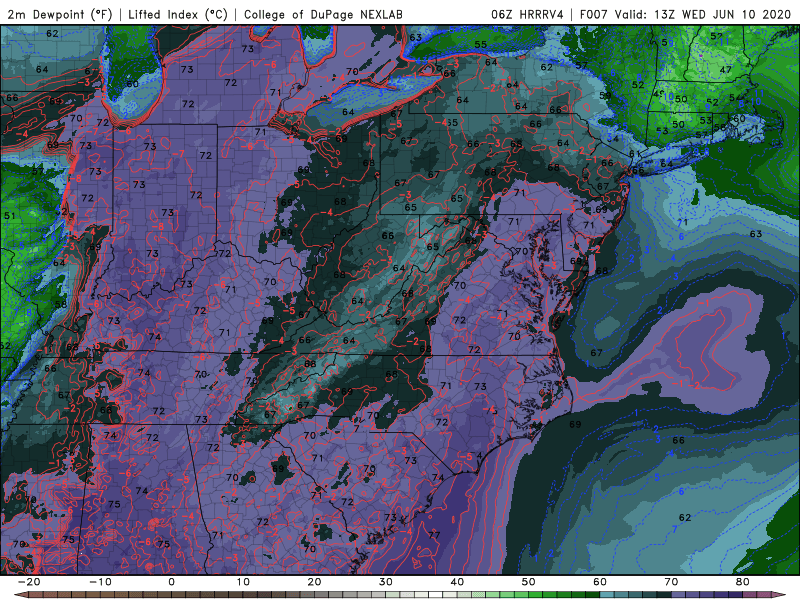Click the 60 label on the color scale

[600, 582]
